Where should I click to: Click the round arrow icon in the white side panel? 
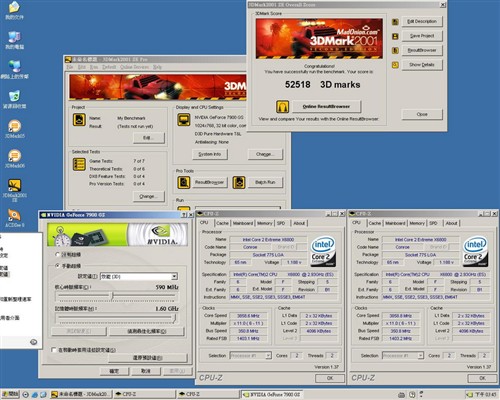click(x=33, y=342)
